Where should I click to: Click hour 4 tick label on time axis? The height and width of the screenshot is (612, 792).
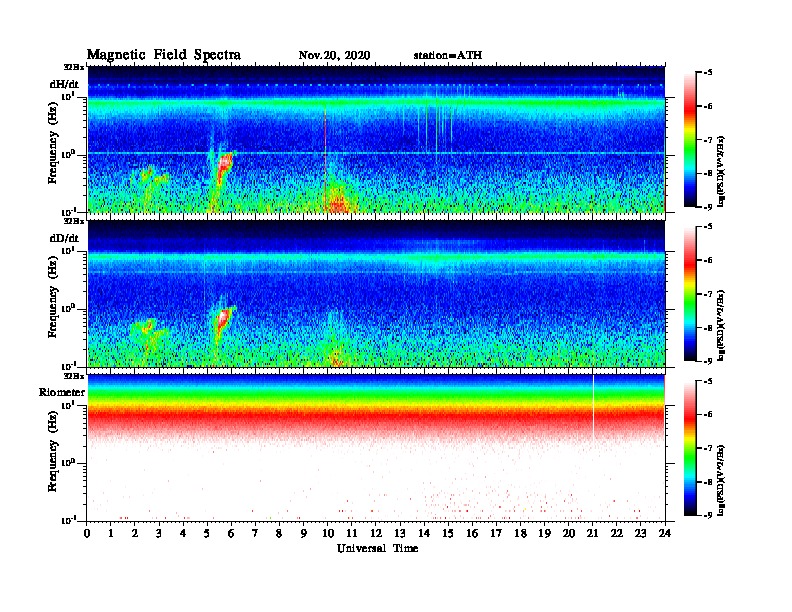coord(183,533)
